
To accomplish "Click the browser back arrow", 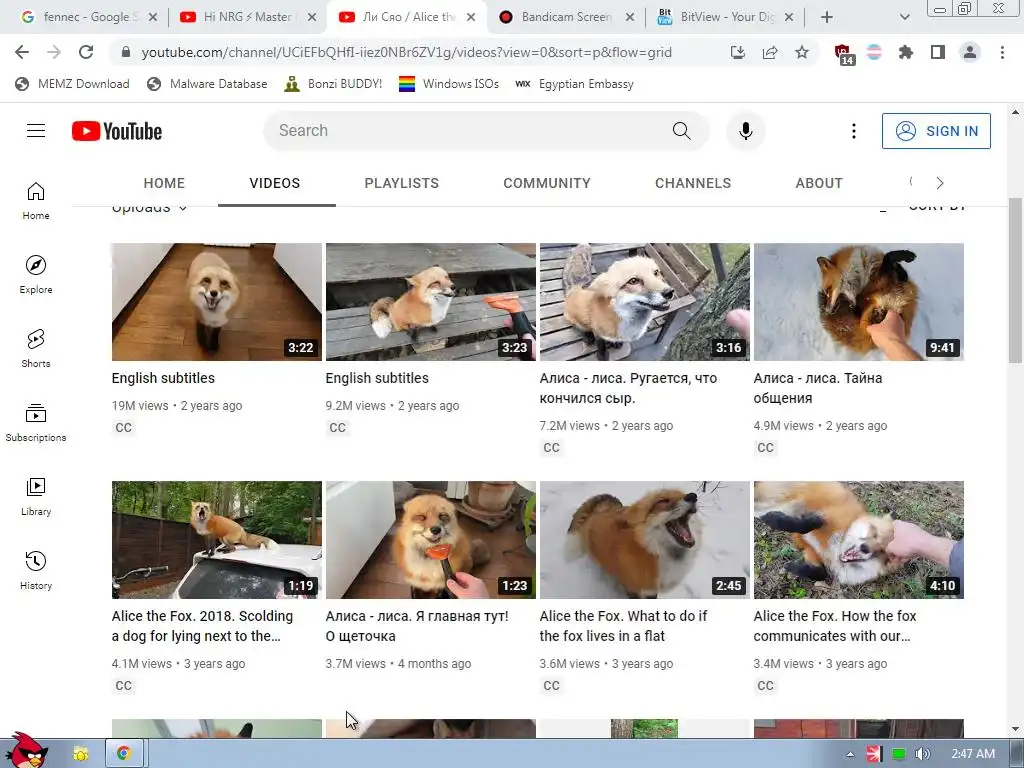I will click(x=22, y=52).
